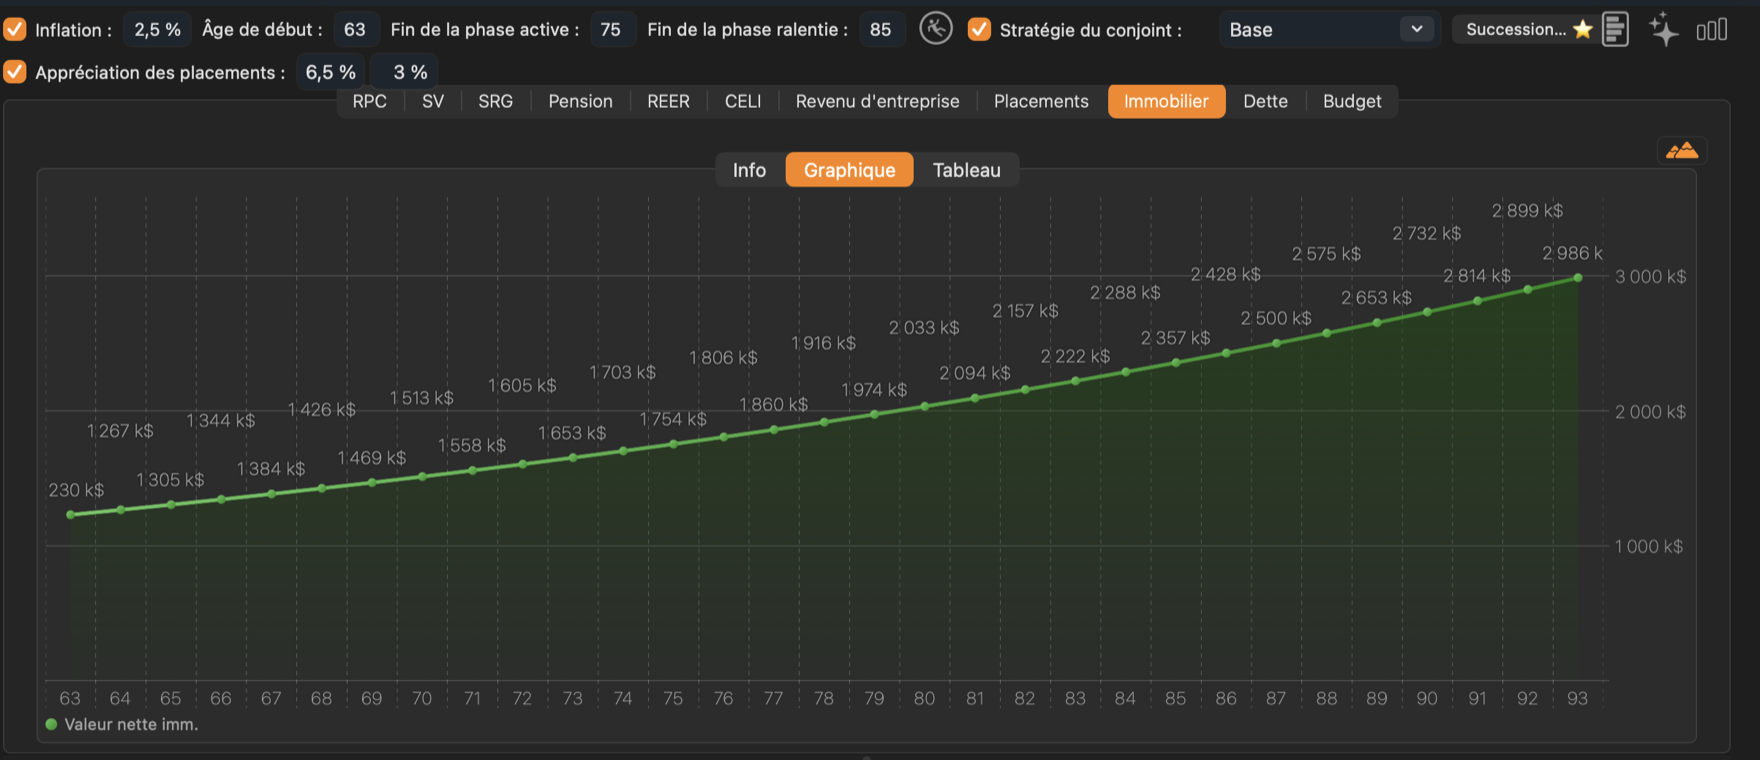Open the document report icon
This screenshot has height=760, width=1760.
click(1615, 29)
